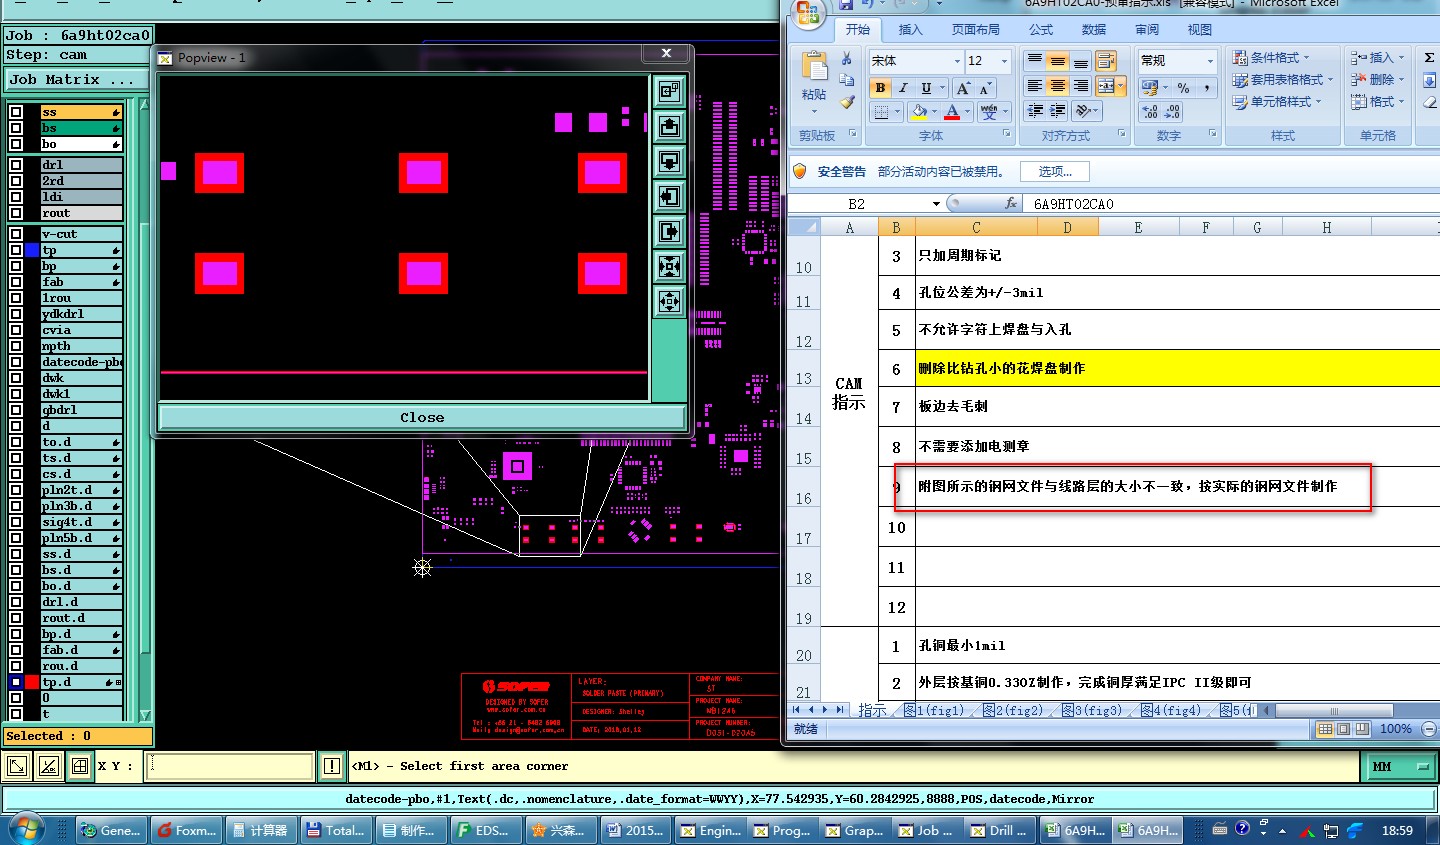
Task: Click the red font color A
Action: (953, 112)
